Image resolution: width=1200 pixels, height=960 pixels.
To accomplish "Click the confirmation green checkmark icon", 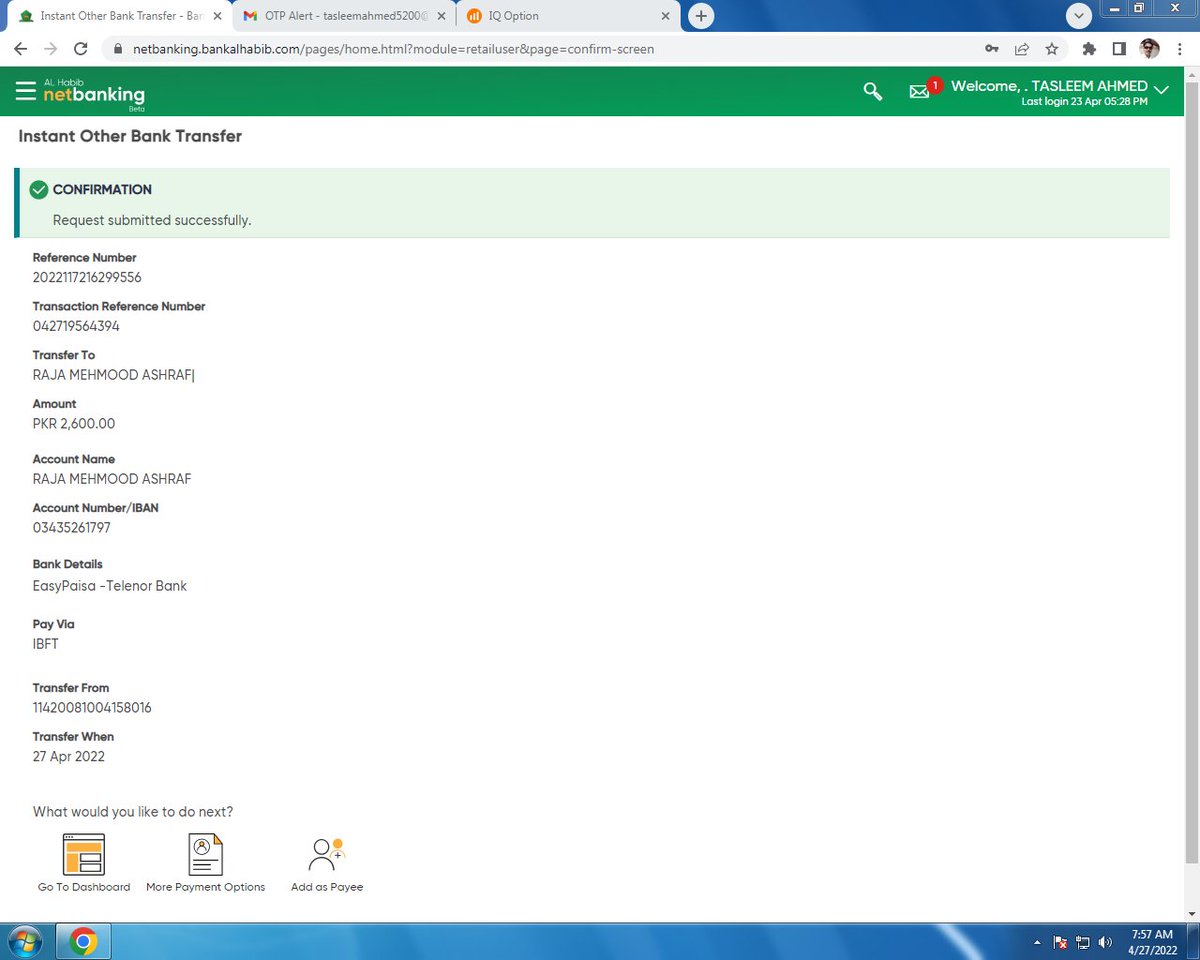I will point(39,190).
